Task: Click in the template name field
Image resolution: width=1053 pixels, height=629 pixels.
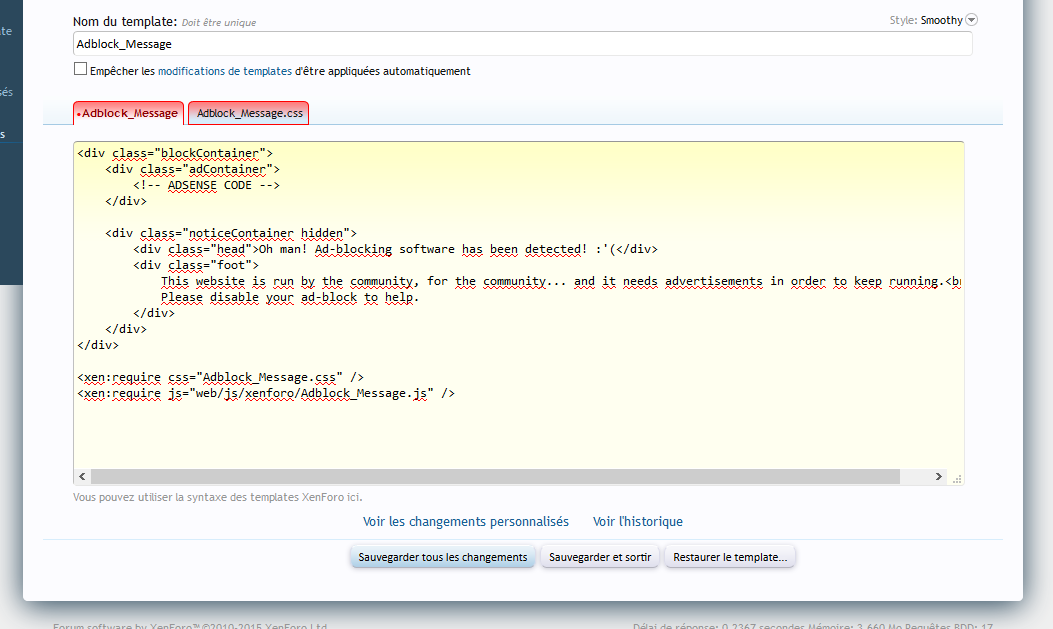Action: tap(522, 44)
